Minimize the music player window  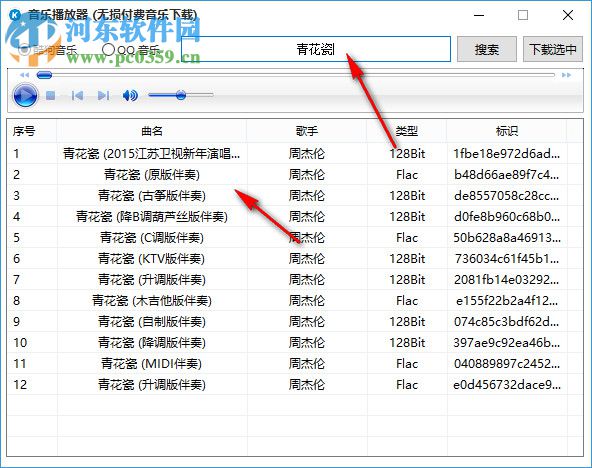coord(479,15)
